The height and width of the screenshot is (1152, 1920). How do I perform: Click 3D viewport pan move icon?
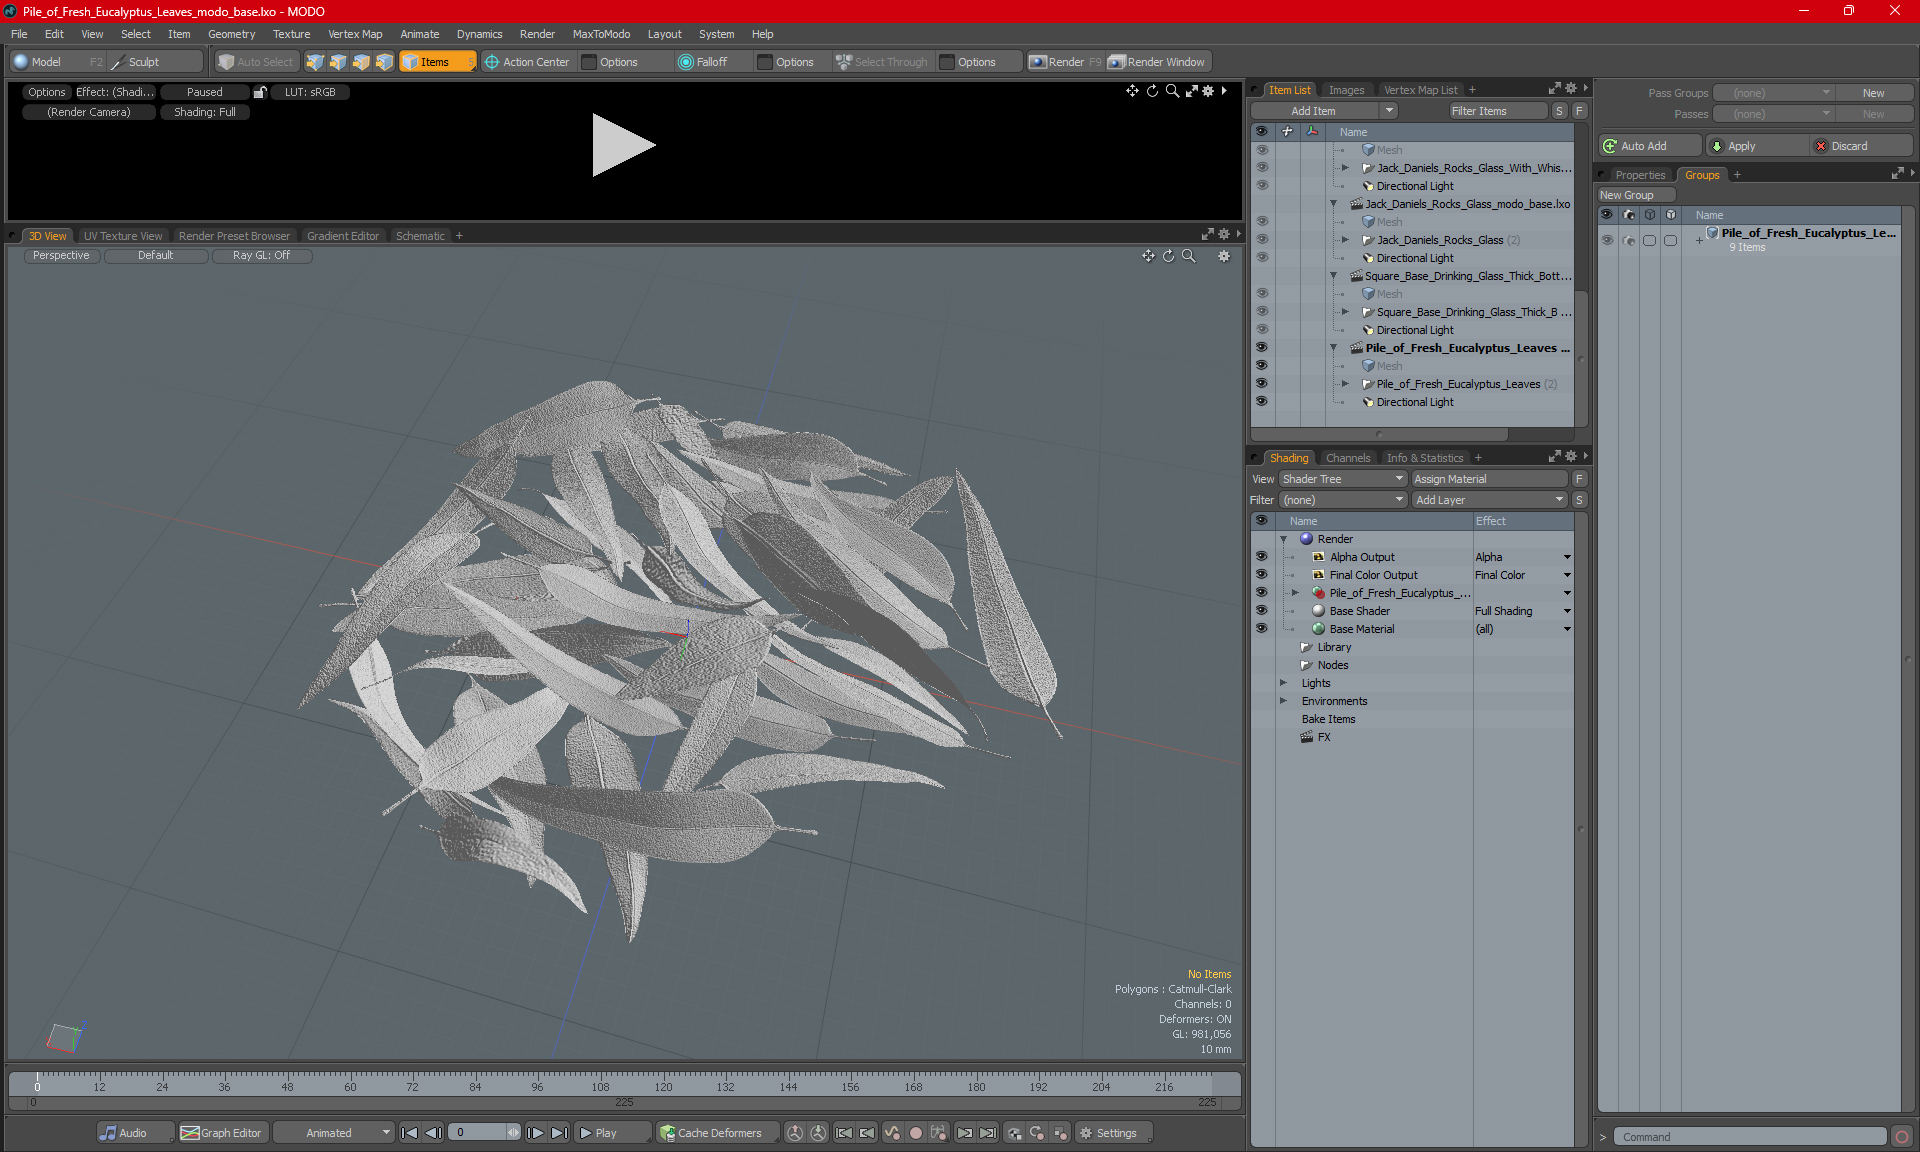click(x=1148, y=256)
